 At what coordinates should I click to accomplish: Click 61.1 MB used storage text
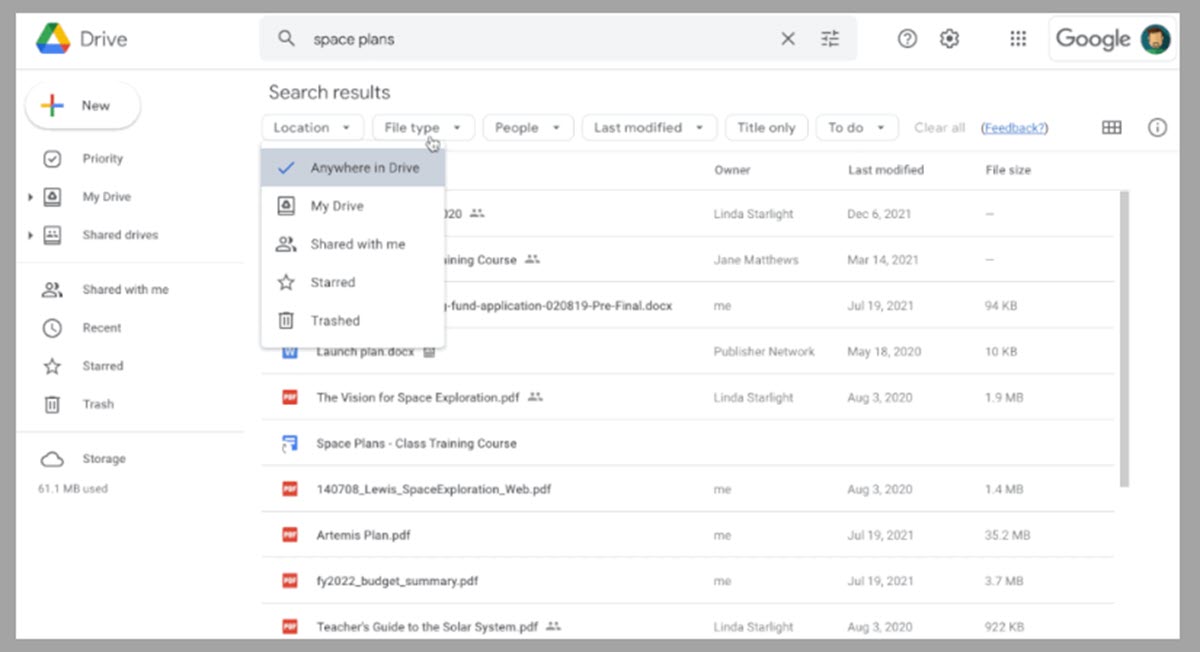coord(73,489)
